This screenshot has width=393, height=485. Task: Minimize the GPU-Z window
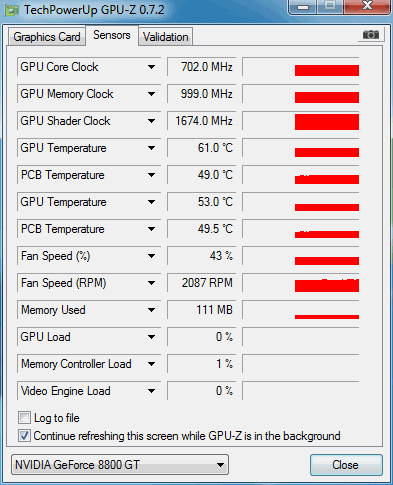303,7
